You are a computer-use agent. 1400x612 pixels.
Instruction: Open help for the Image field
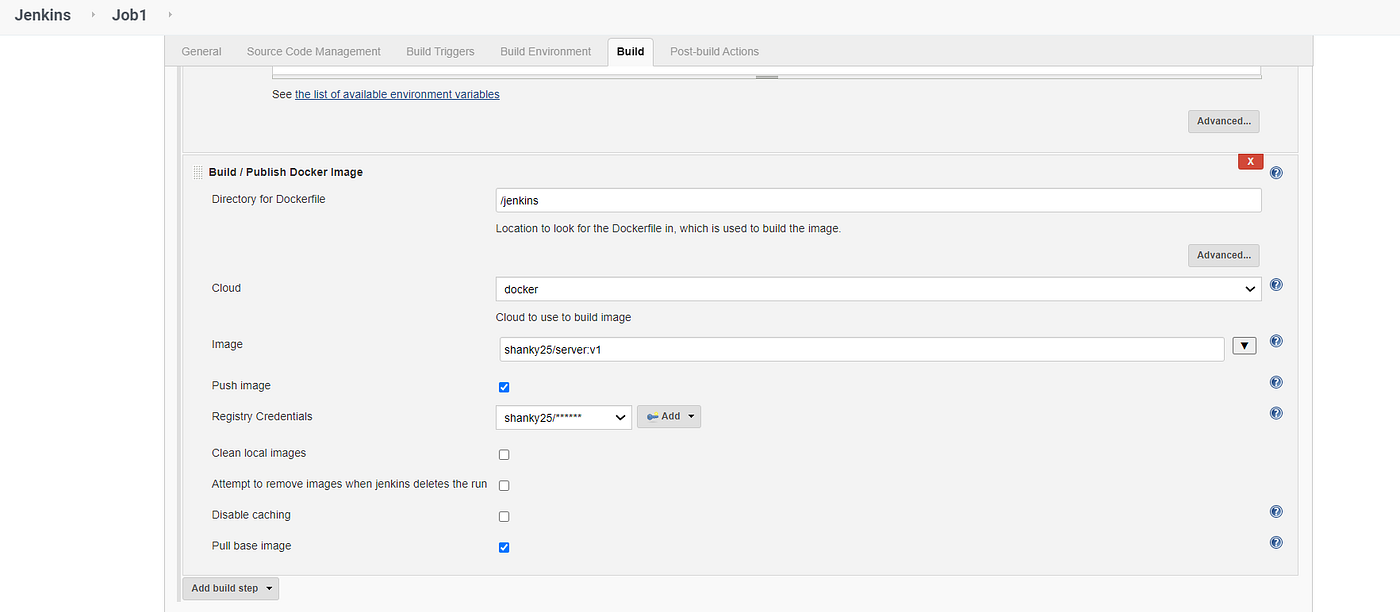(1275, 341)
